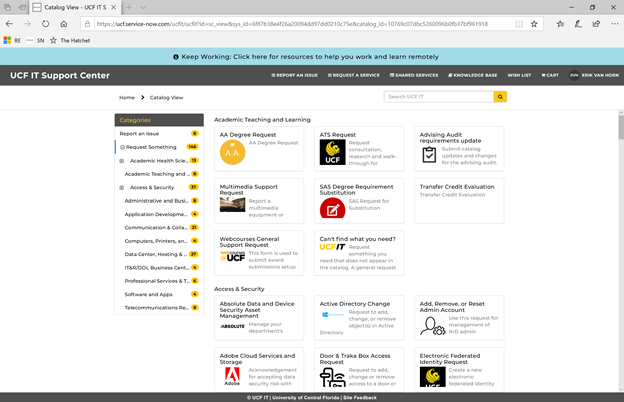Click the Adobe logo icon
Image resolution: width=624 pixels, height=402 pixels.
click(x=232, y=376)
